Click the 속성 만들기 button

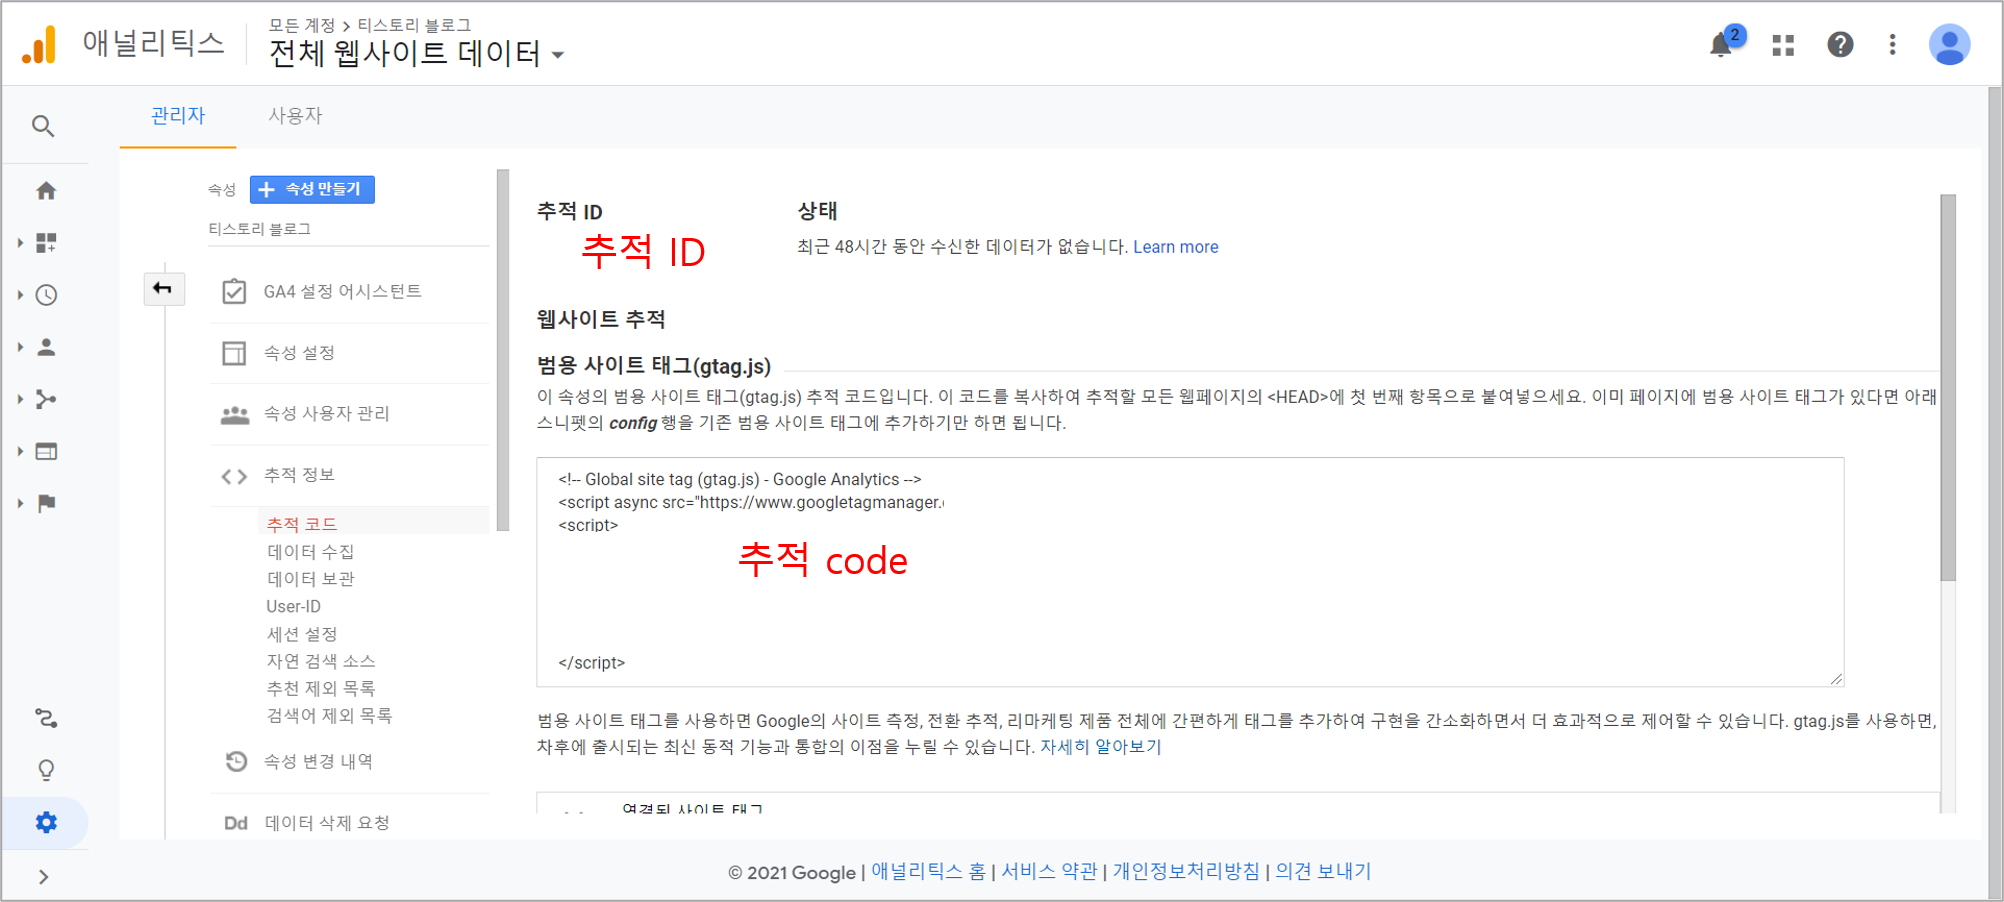[312, 189]
